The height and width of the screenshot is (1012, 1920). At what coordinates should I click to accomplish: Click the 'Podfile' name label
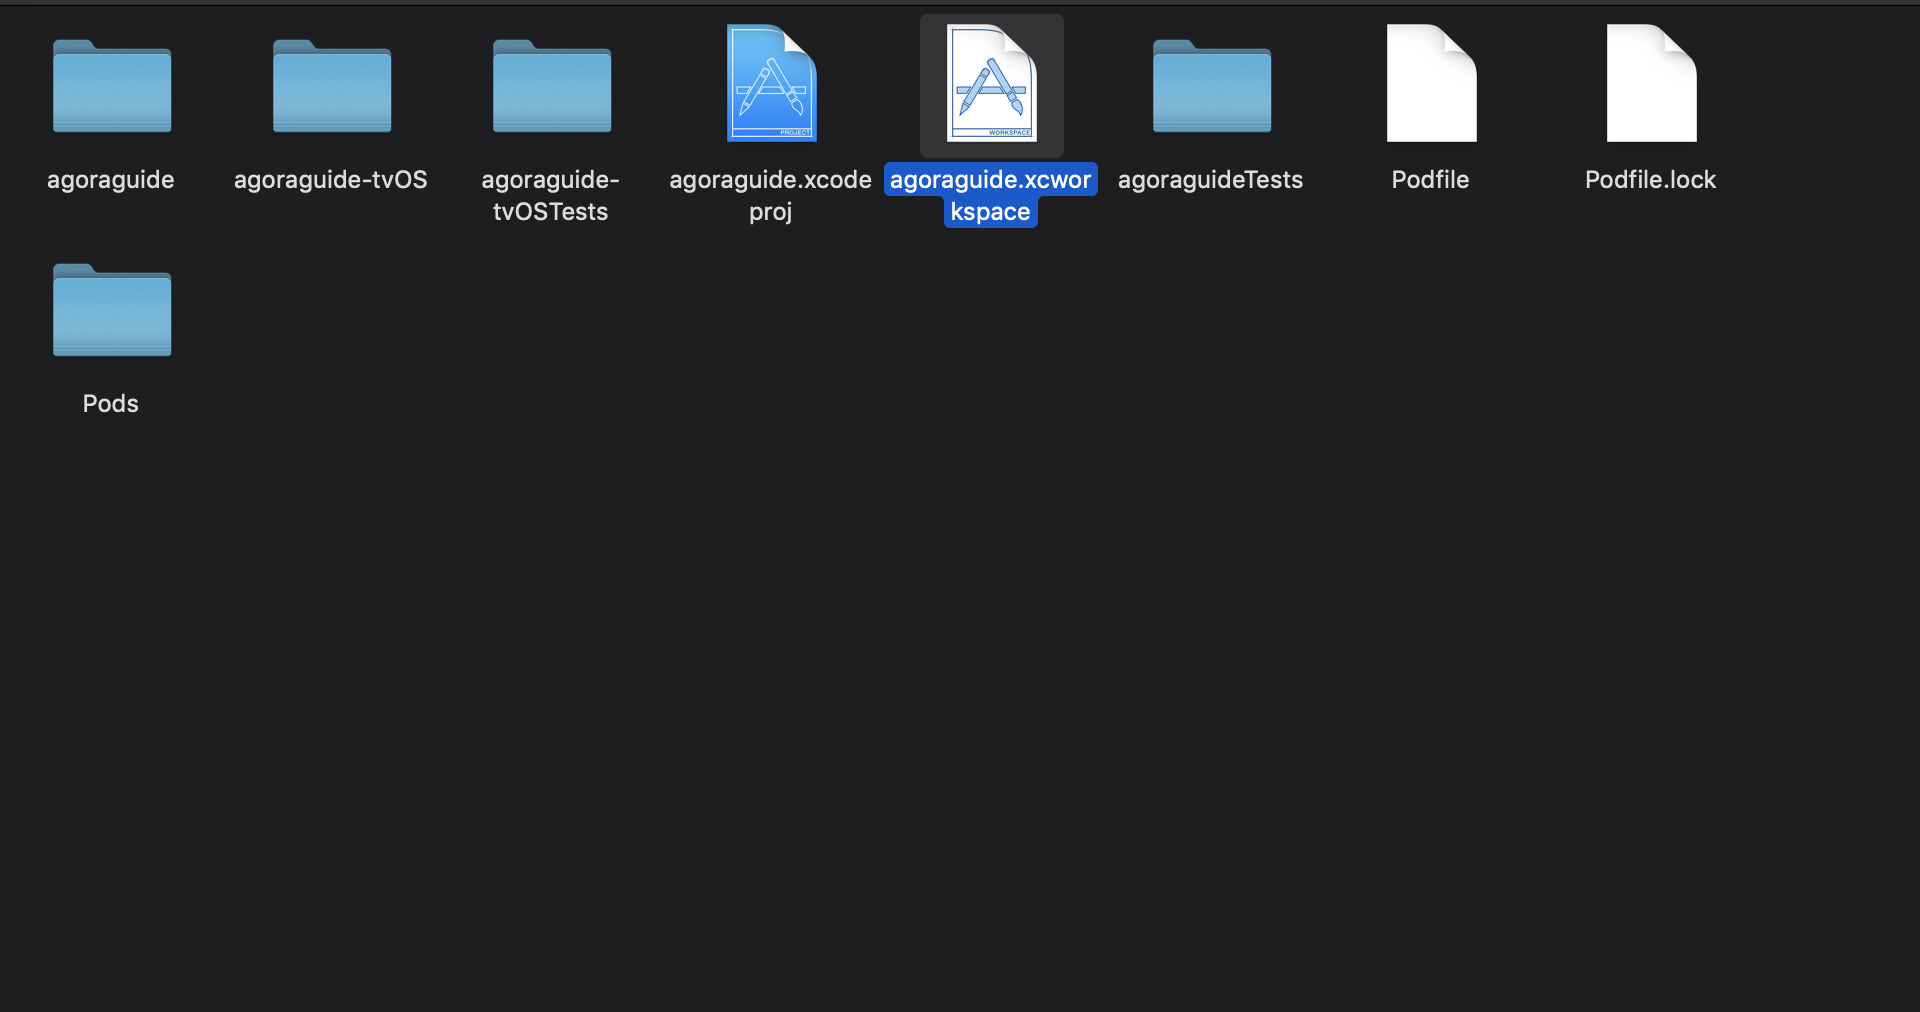1431,180
